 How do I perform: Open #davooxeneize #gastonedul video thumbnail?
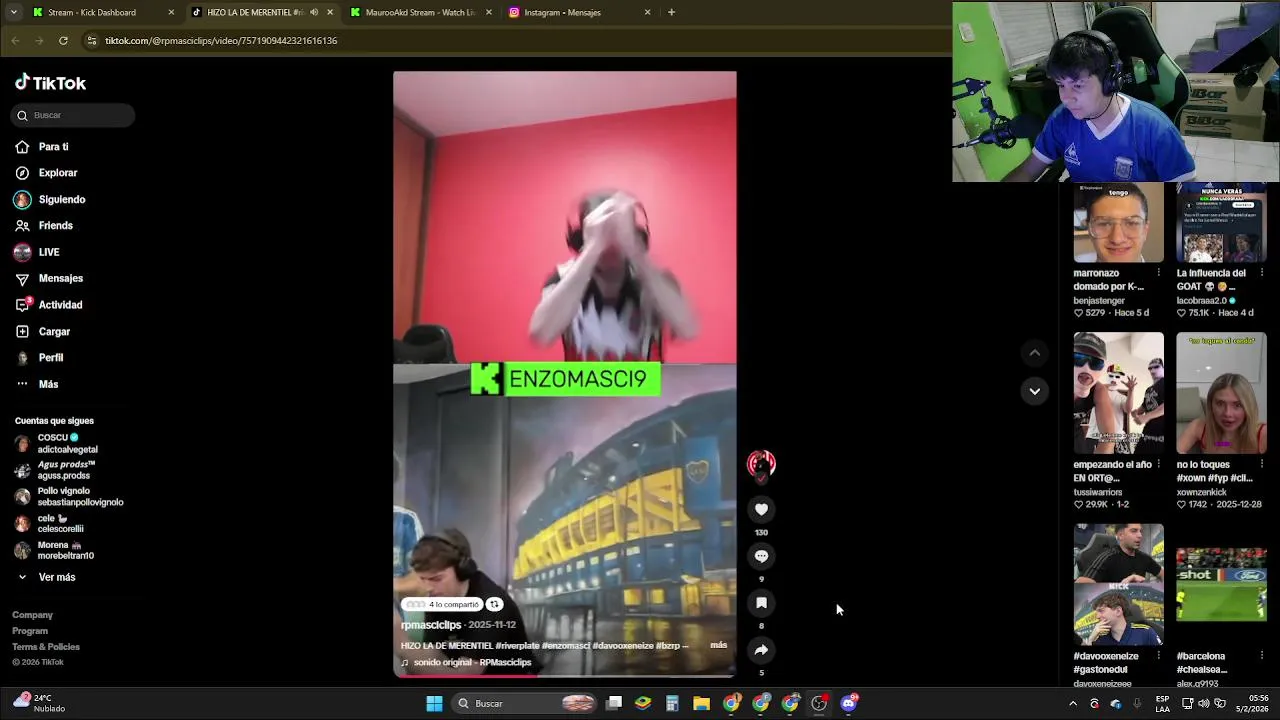tap(1118, 585)
